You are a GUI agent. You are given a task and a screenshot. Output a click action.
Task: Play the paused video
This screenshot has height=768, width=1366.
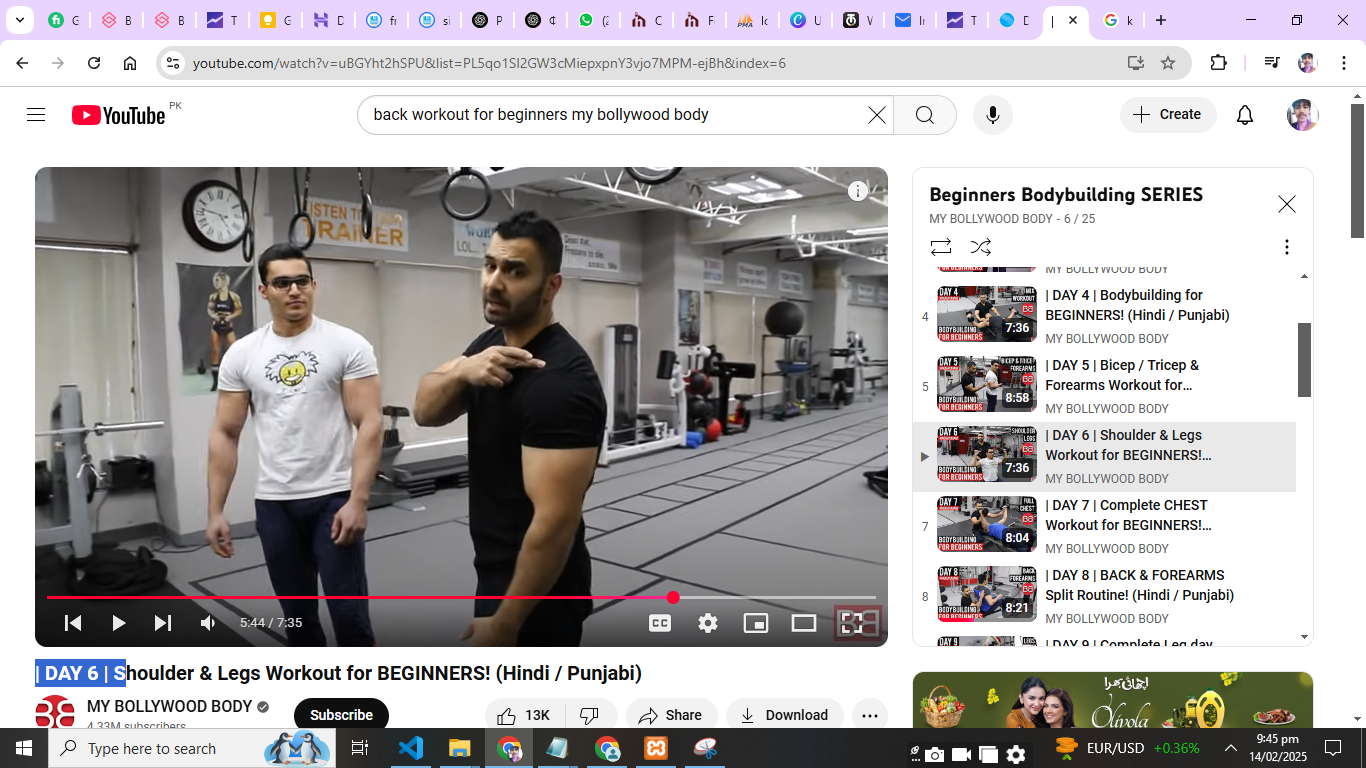pos(118,623)
